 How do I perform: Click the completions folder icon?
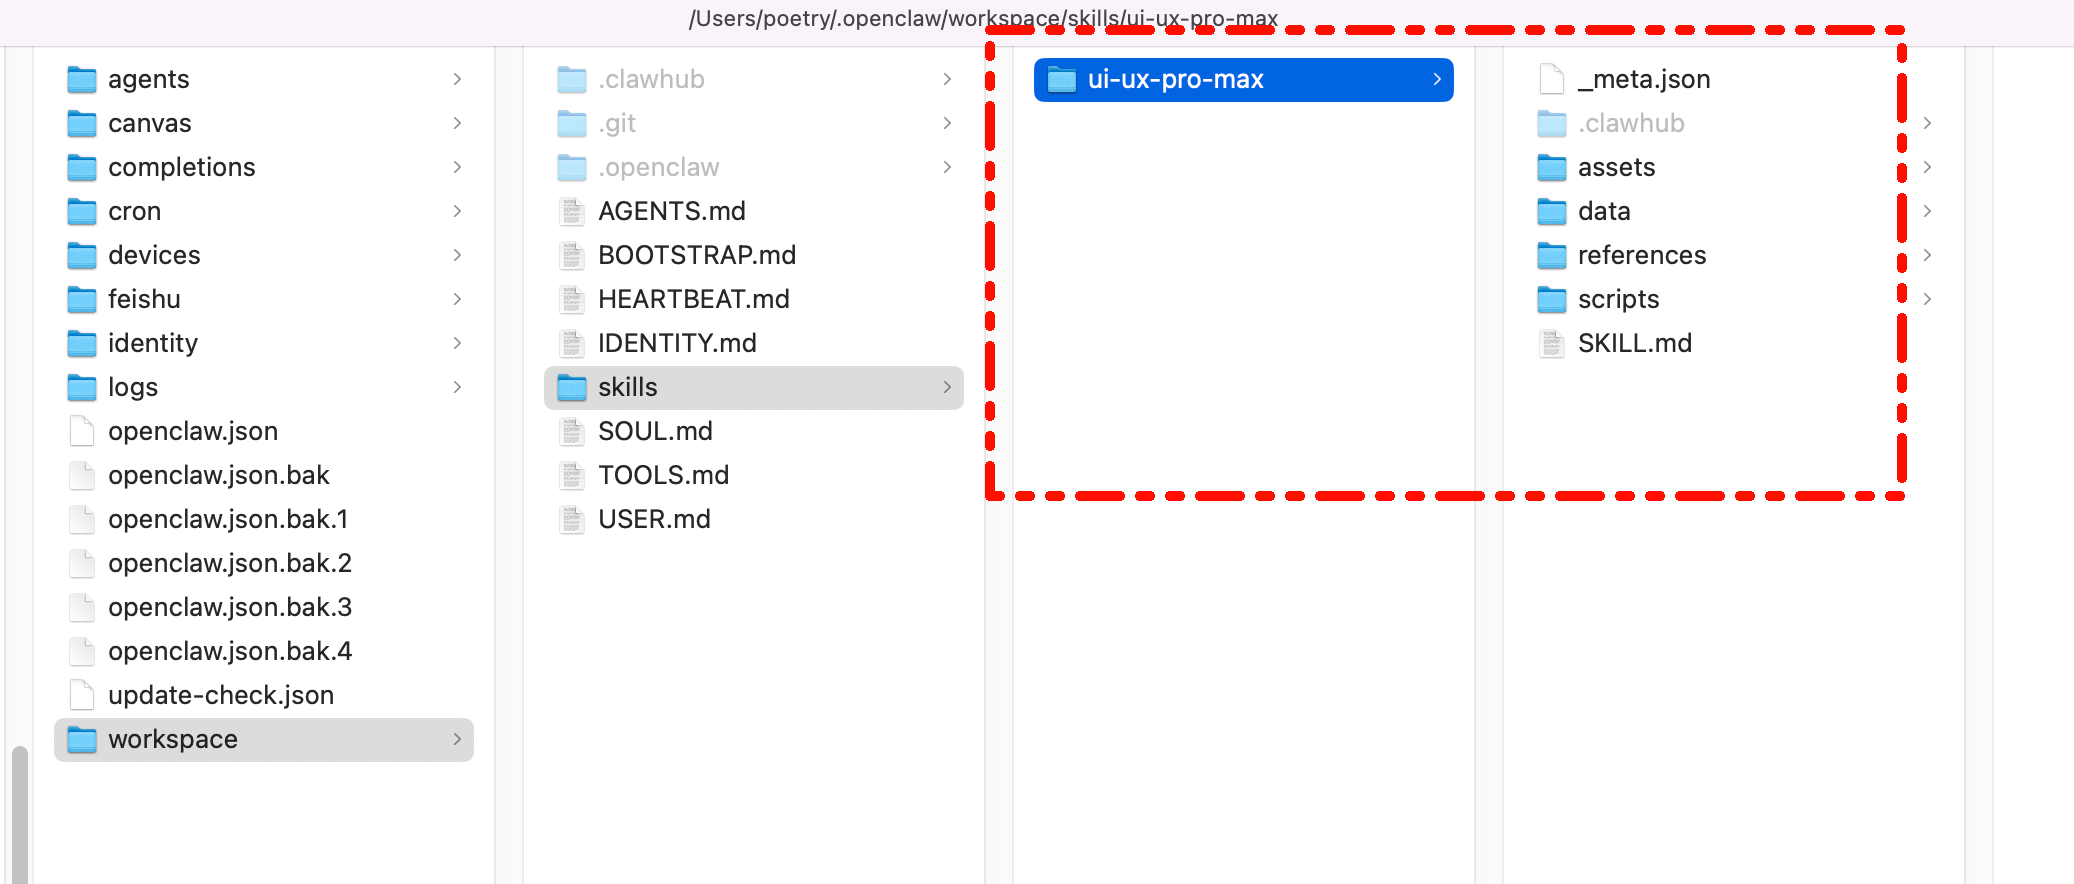(x=82, y=167)
